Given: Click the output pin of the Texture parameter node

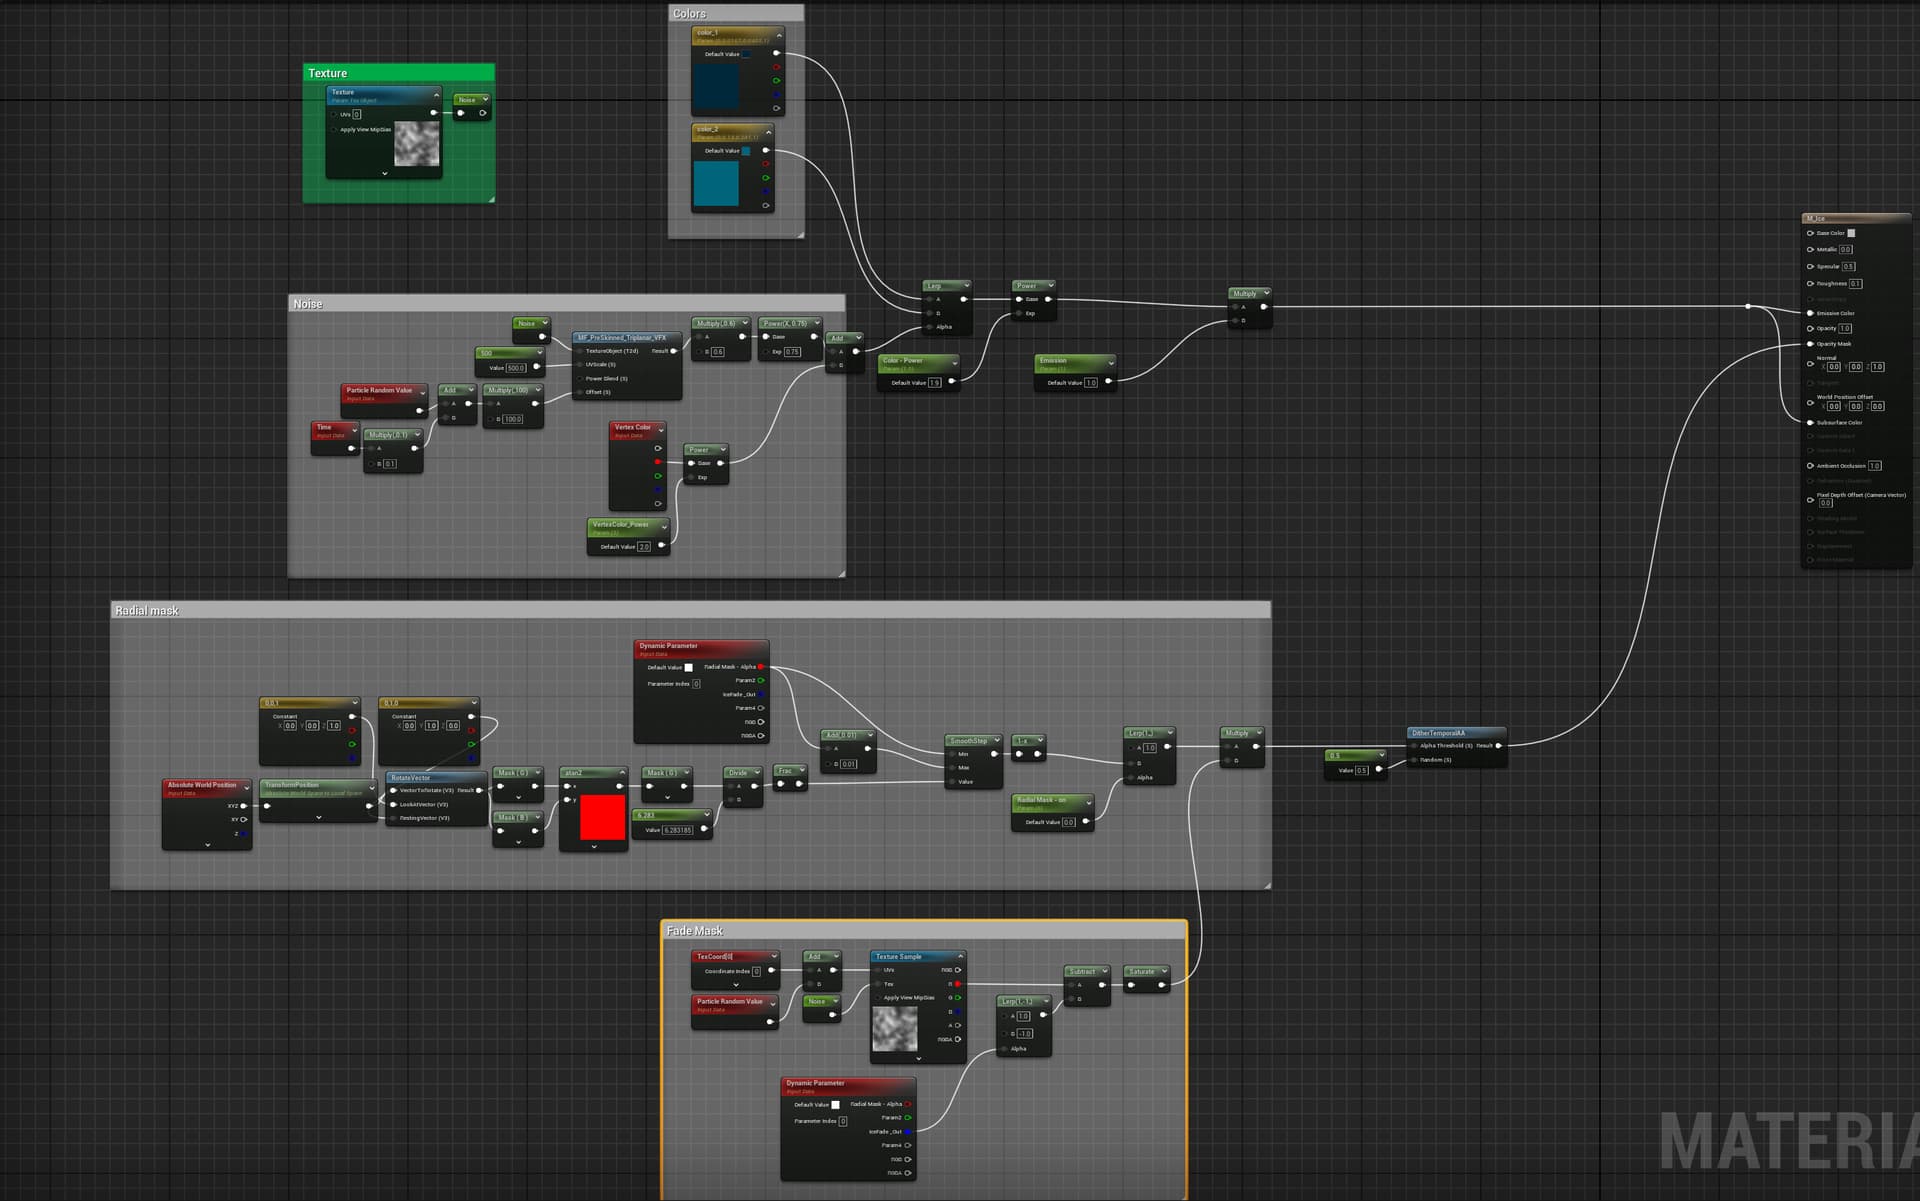Looking at the screenshot, I should click(433, 113).
